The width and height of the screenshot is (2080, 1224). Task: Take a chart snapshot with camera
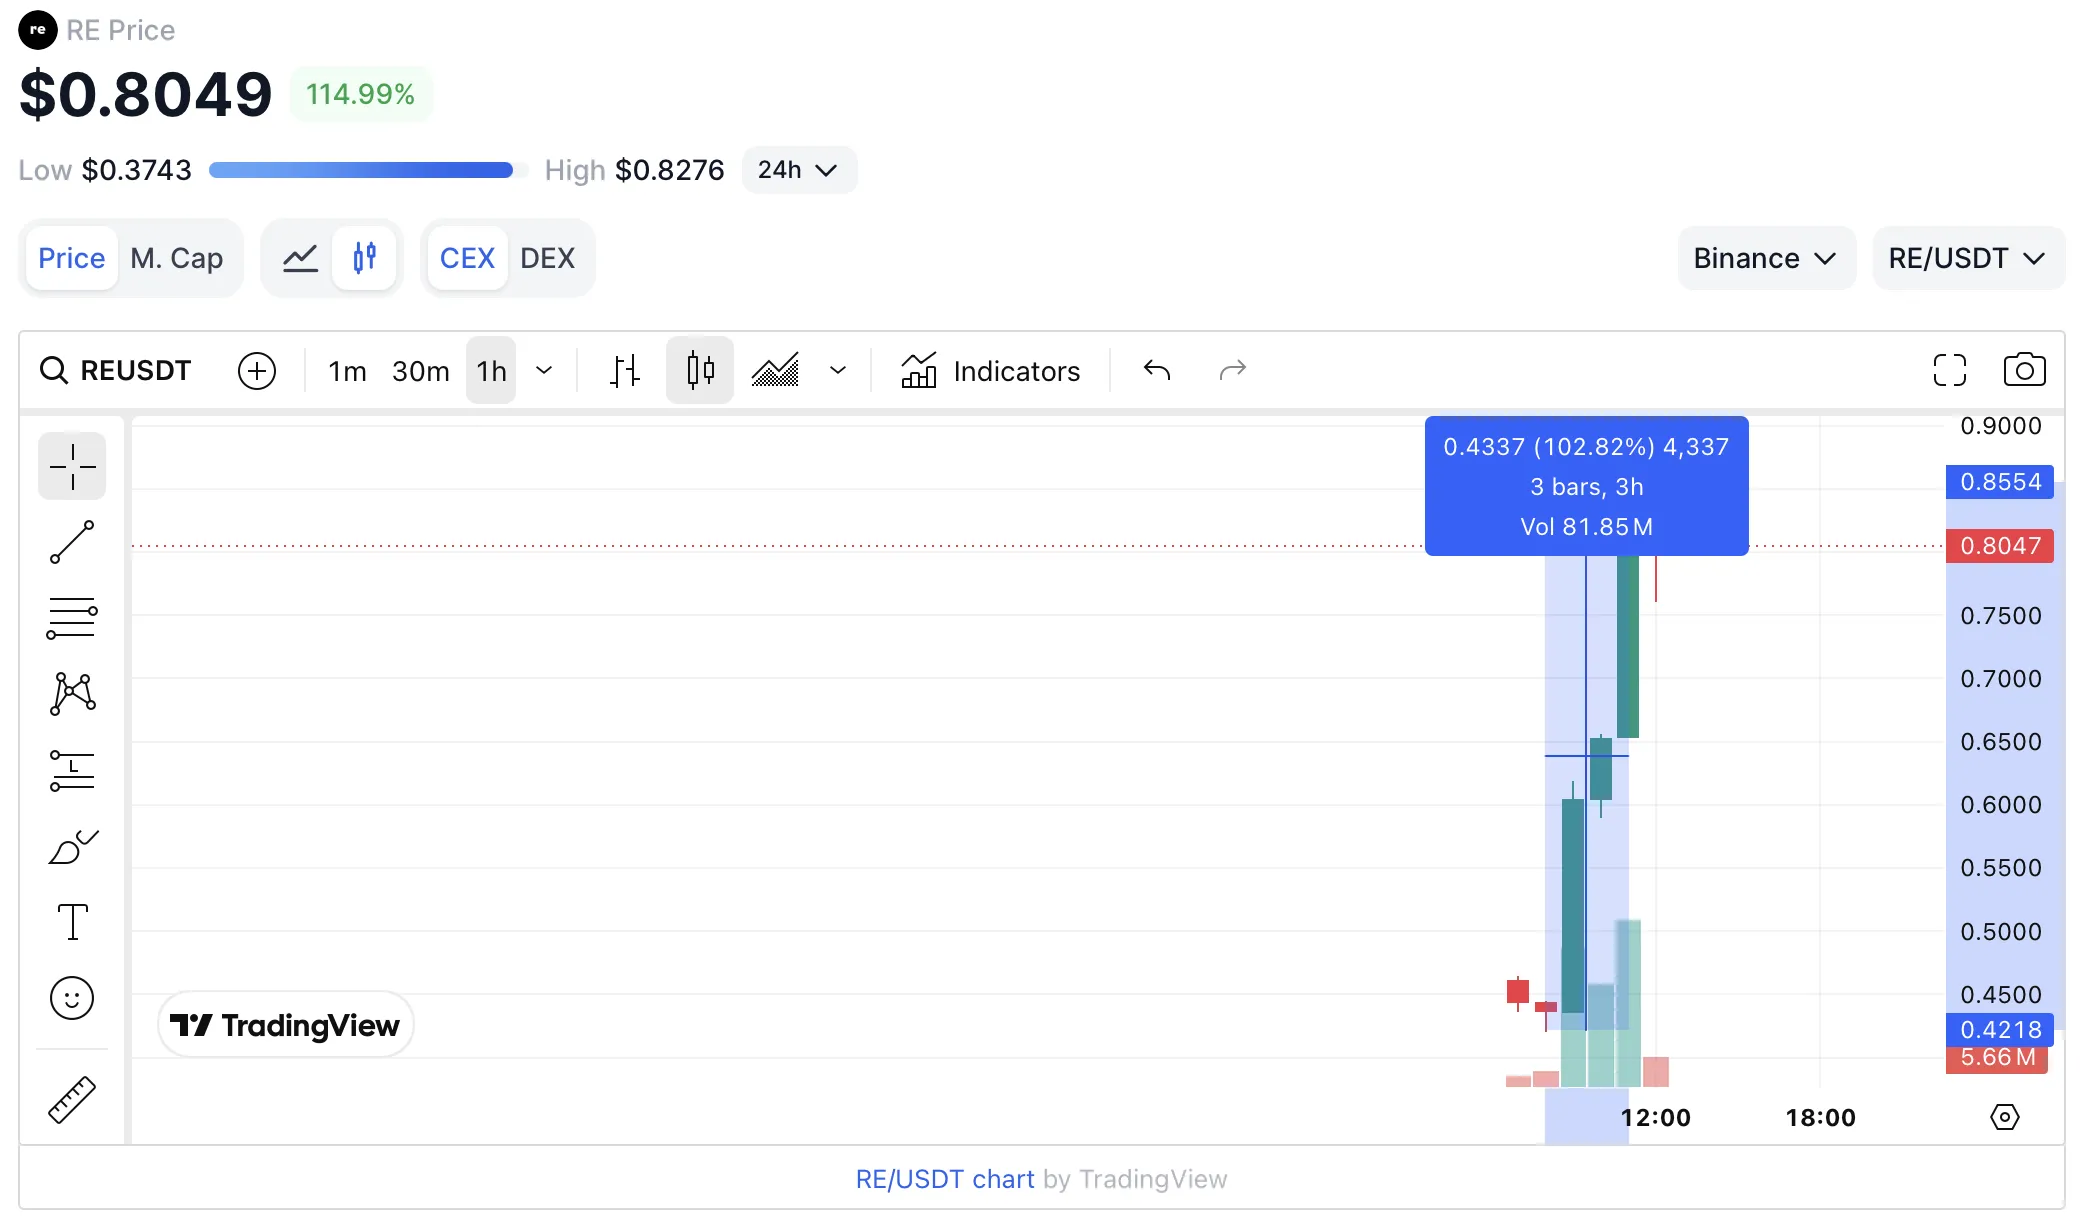(2025, 371)
